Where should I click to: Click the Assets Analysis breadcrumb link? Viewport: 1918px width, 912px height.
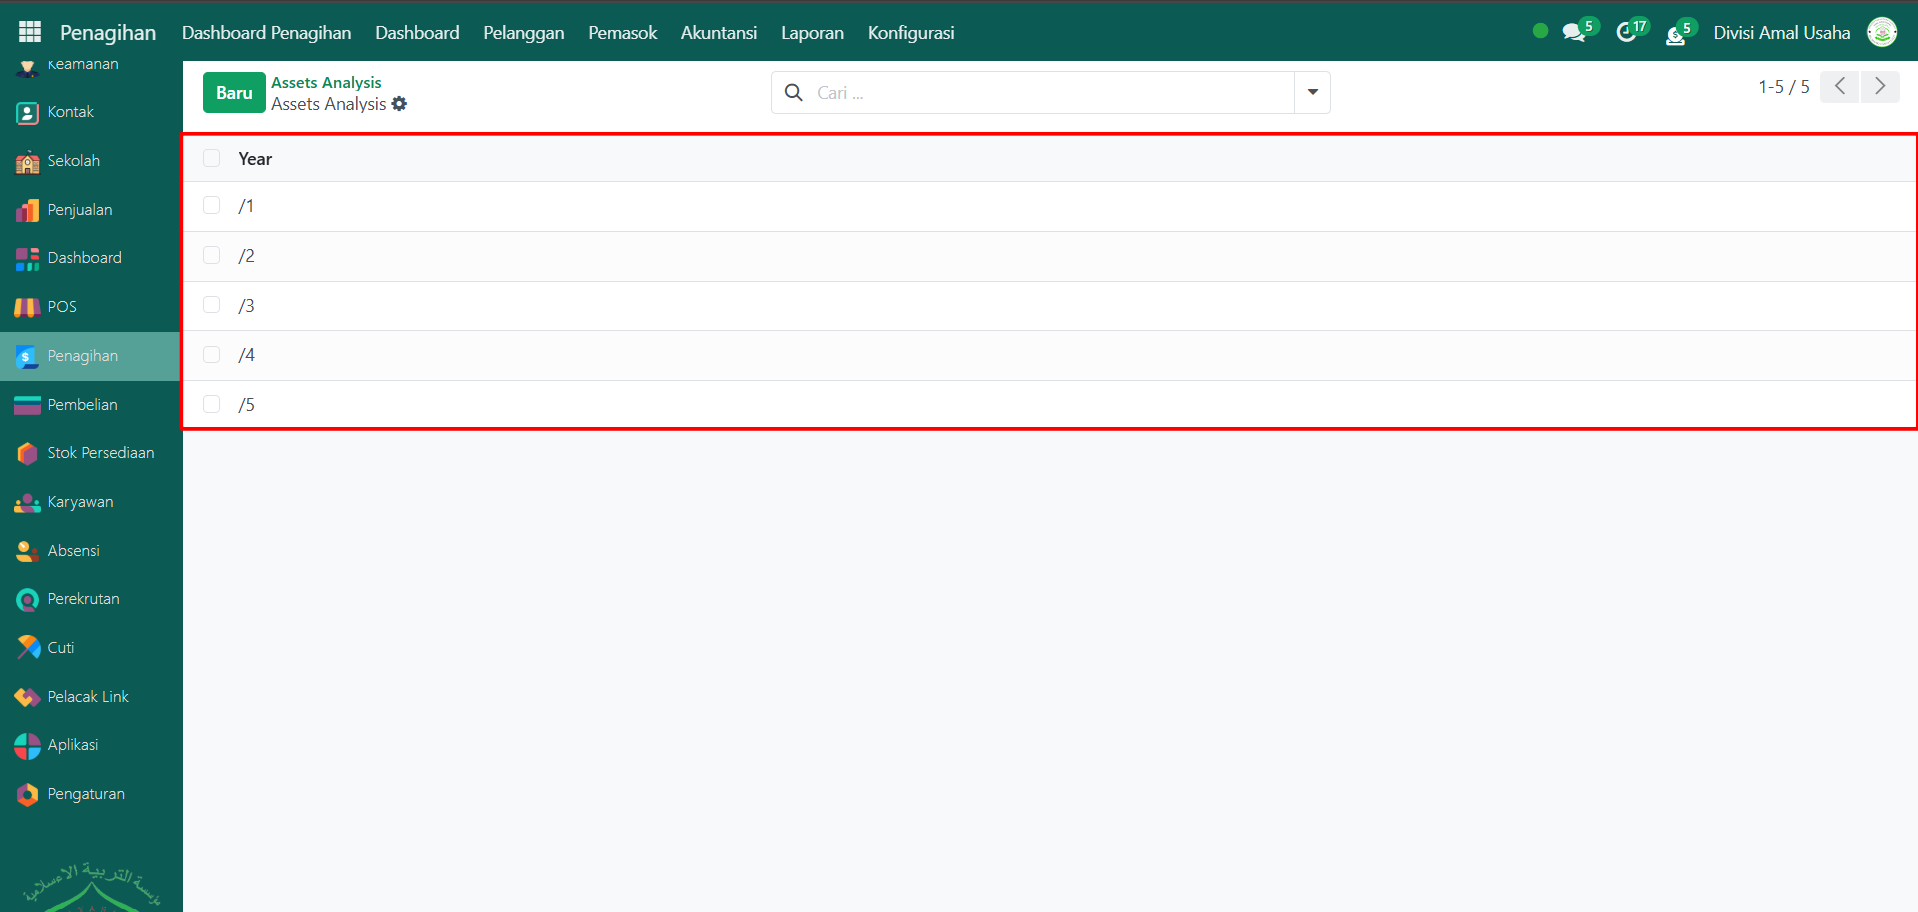click(x=326, y=82)
